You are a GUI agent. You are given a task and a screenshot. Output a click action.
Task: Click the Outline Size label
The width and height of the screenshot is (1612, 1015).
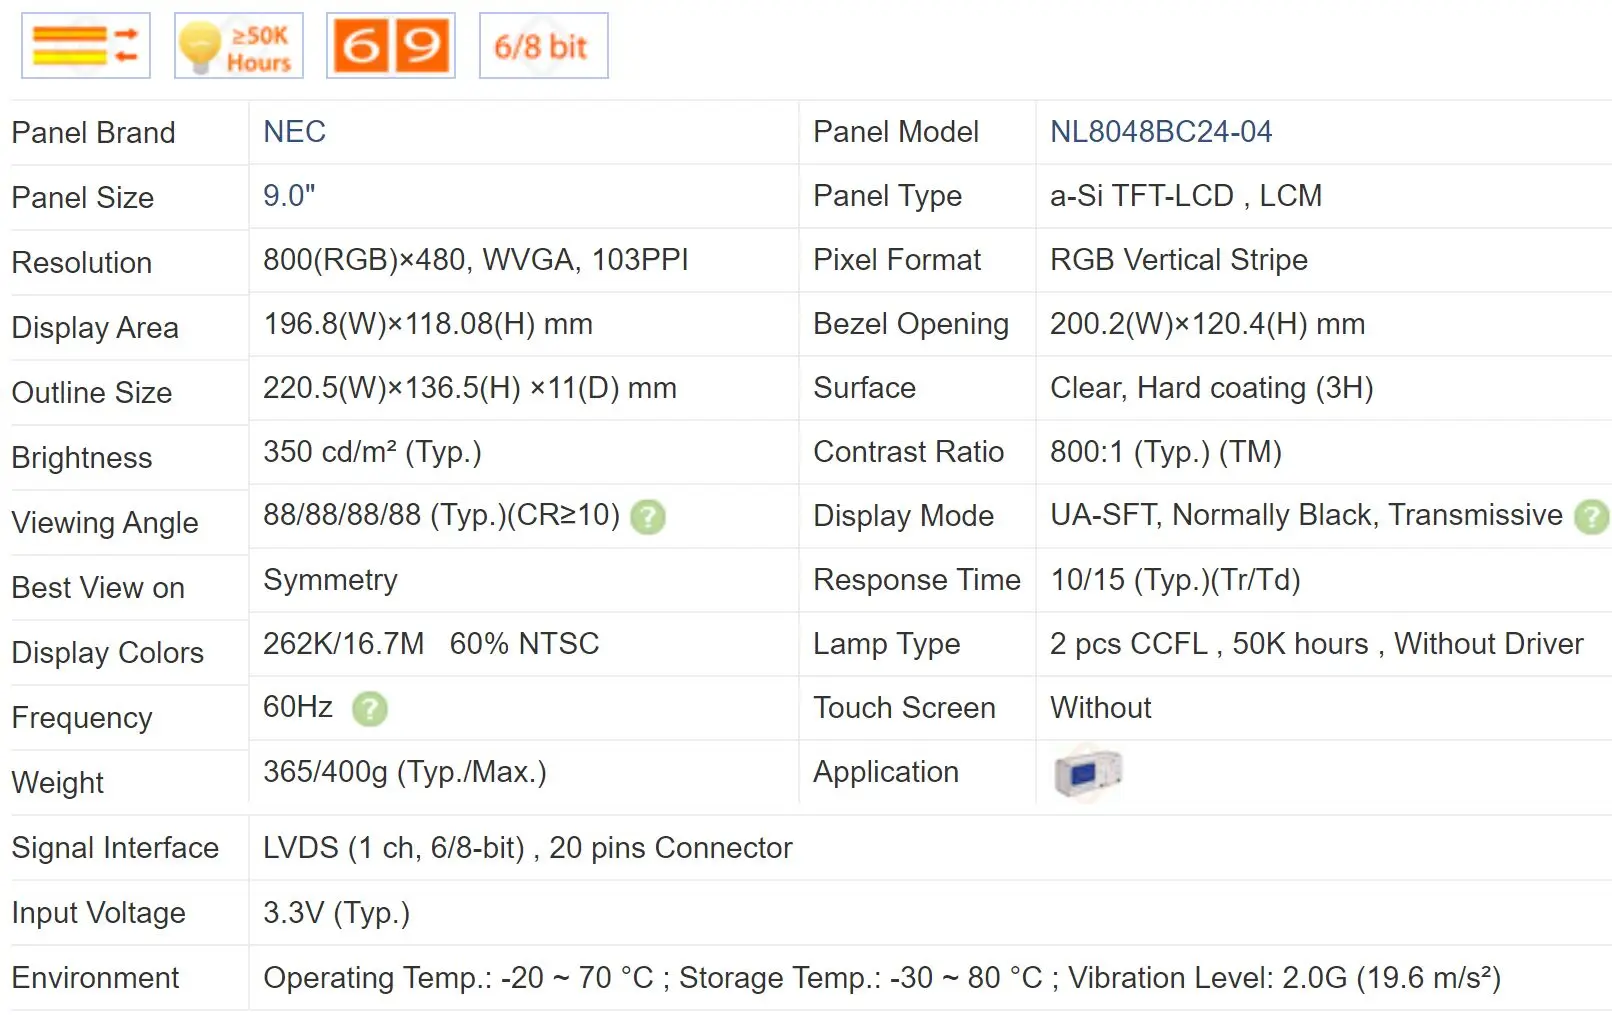[92, 393]
